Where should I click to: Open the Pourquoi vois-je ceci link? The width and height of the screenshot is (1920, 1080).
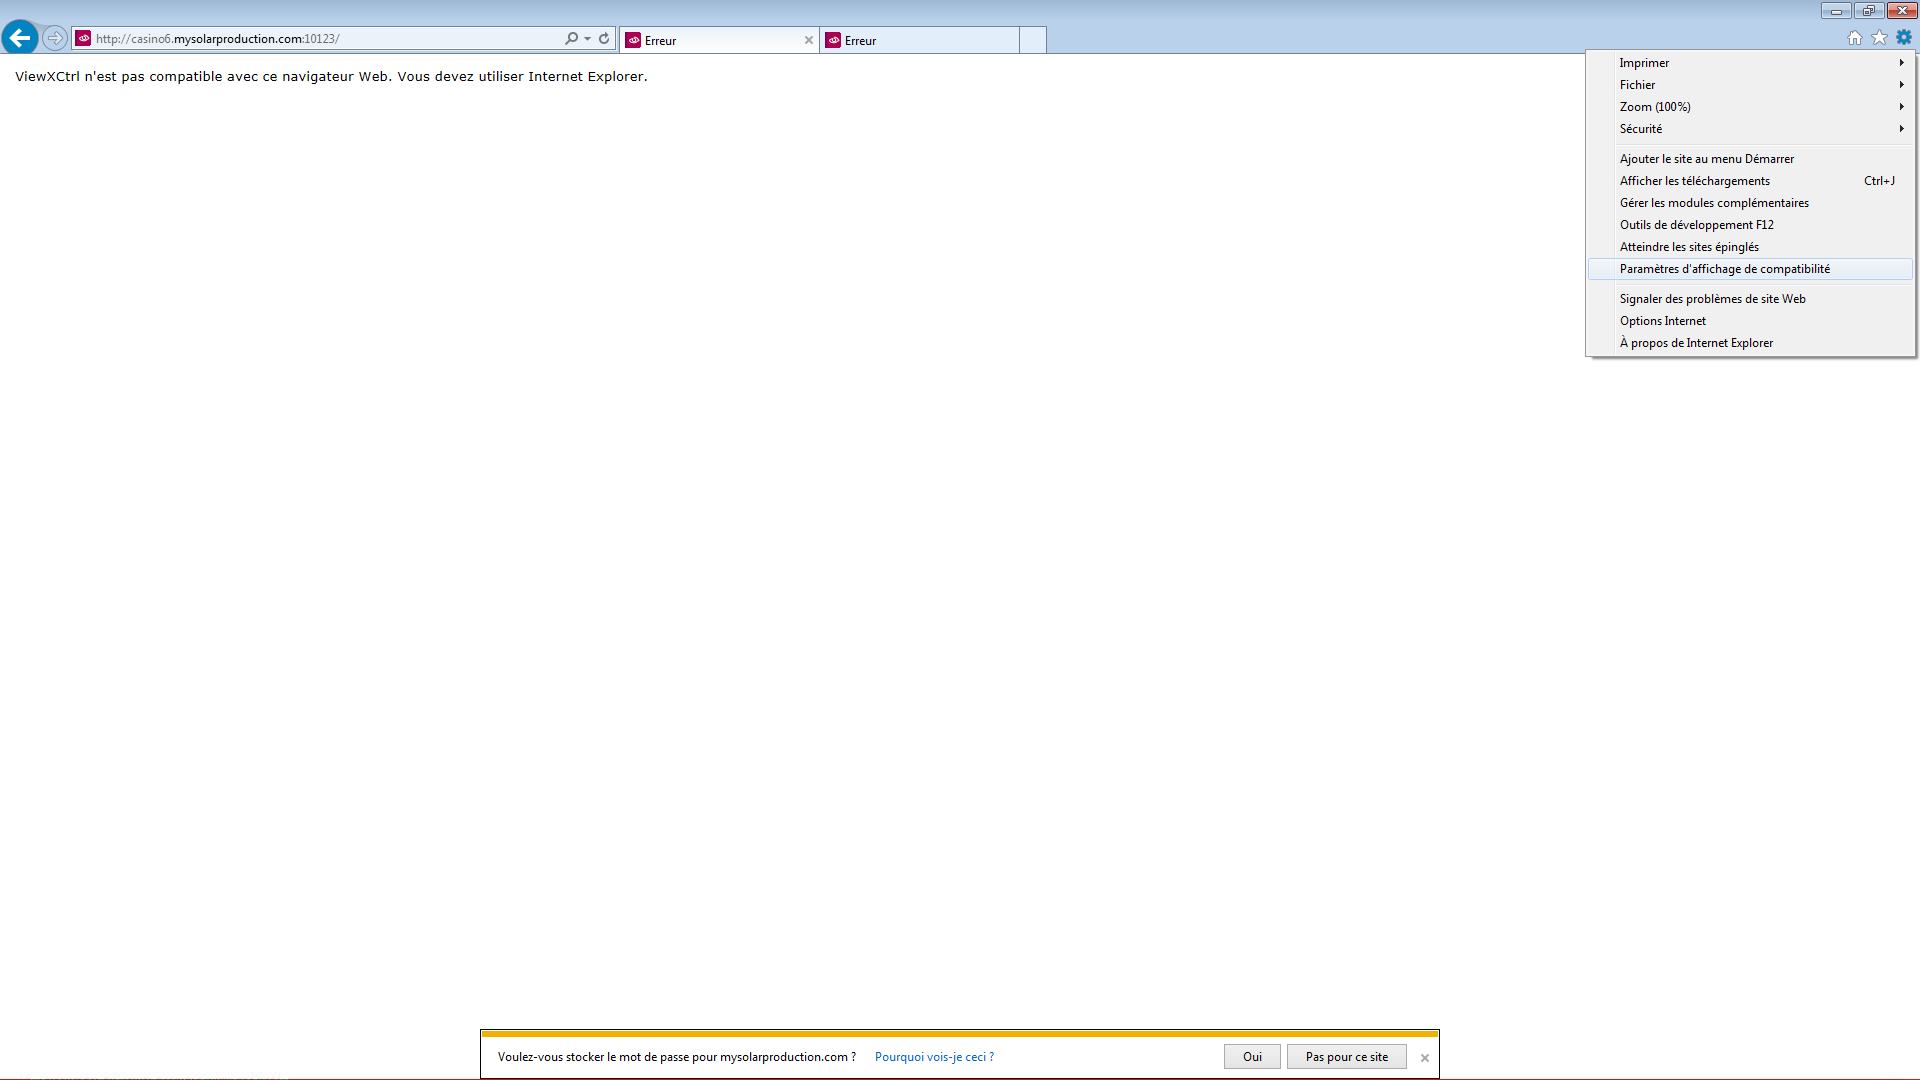pos(934,1056)
